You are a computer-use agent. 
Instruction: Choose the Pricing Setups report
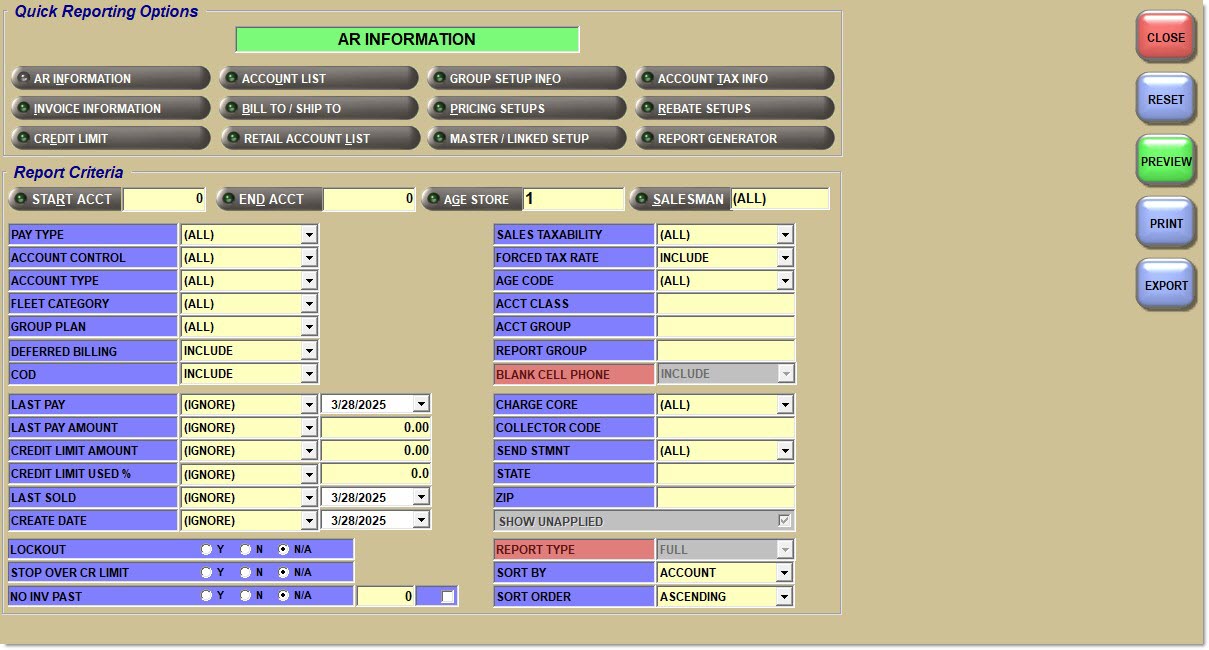tap(526, 109)
